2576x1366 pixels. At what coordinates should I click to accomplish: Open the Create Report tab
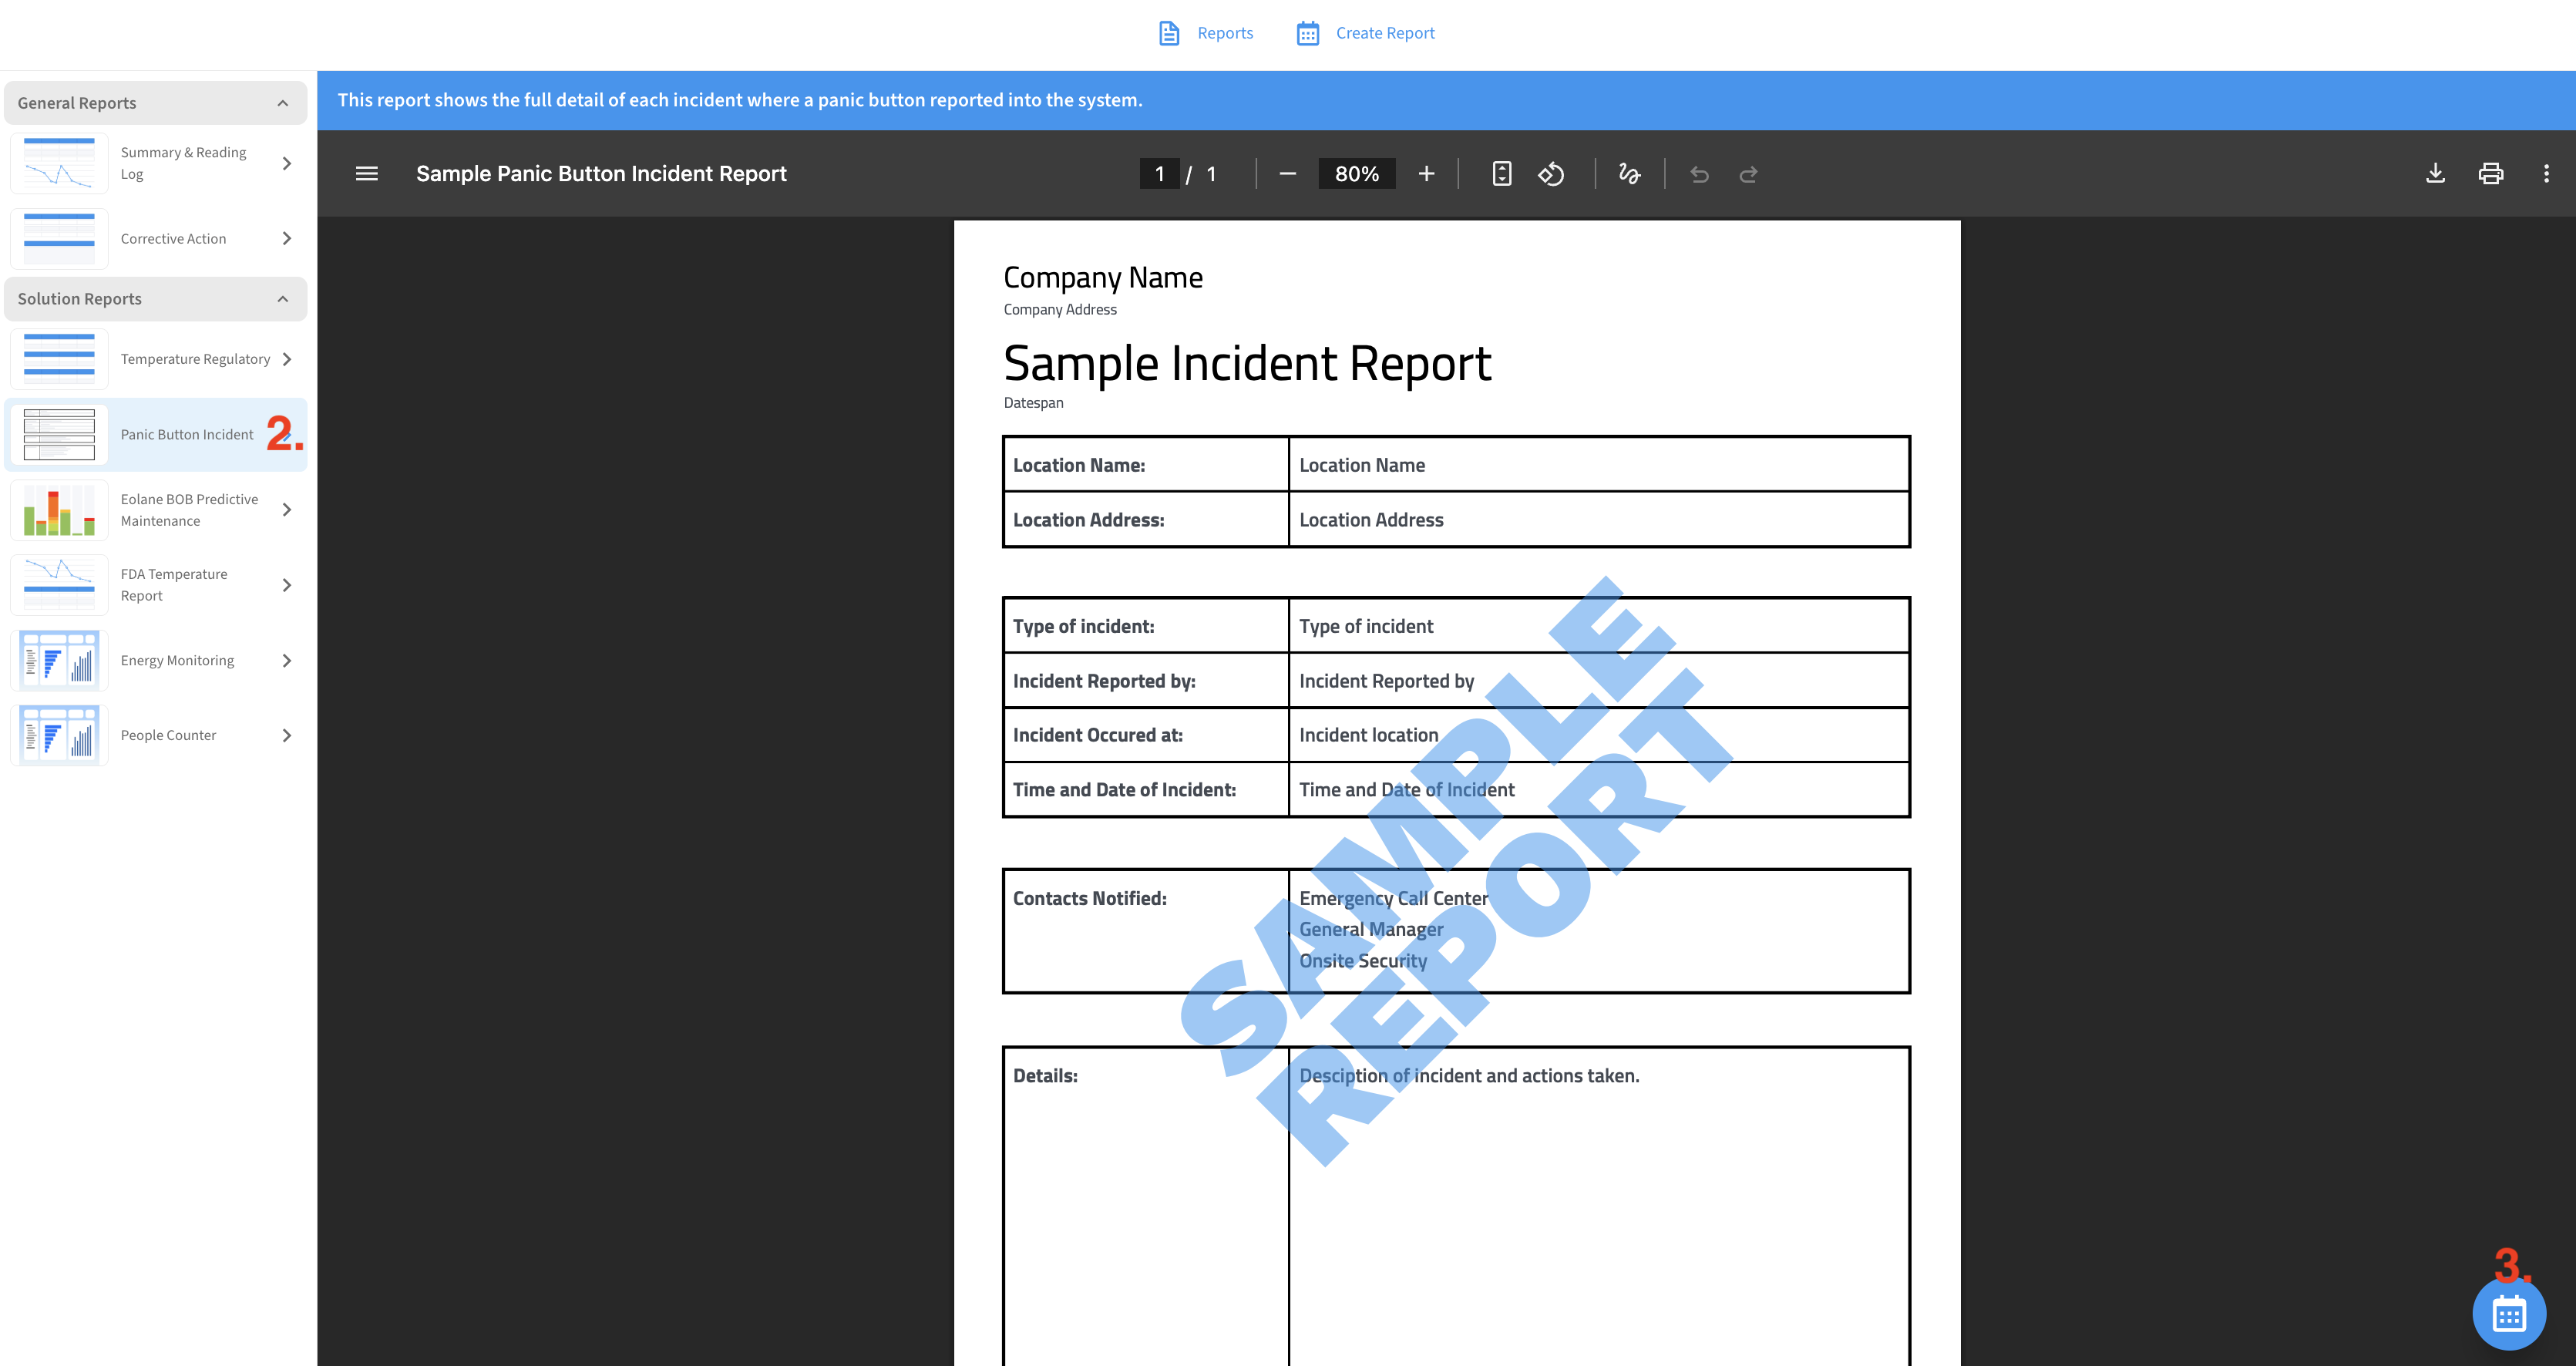(x=1365, y=33)
